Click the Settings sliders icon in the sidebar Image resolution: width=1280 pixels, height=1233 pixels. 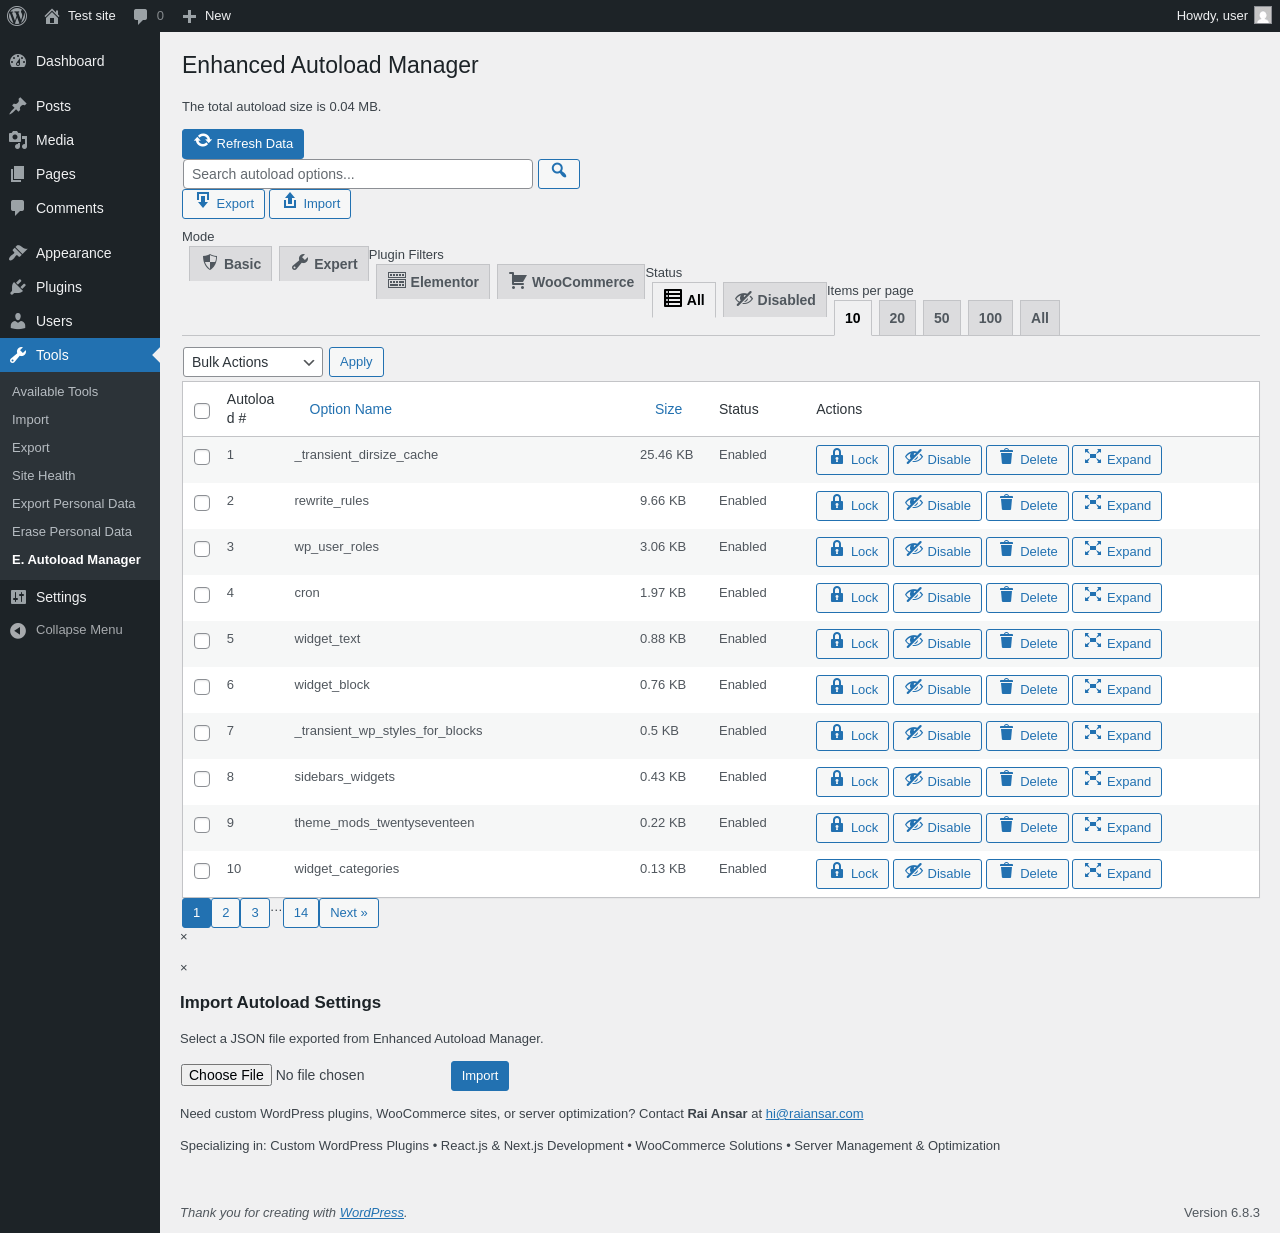[18, 597]
